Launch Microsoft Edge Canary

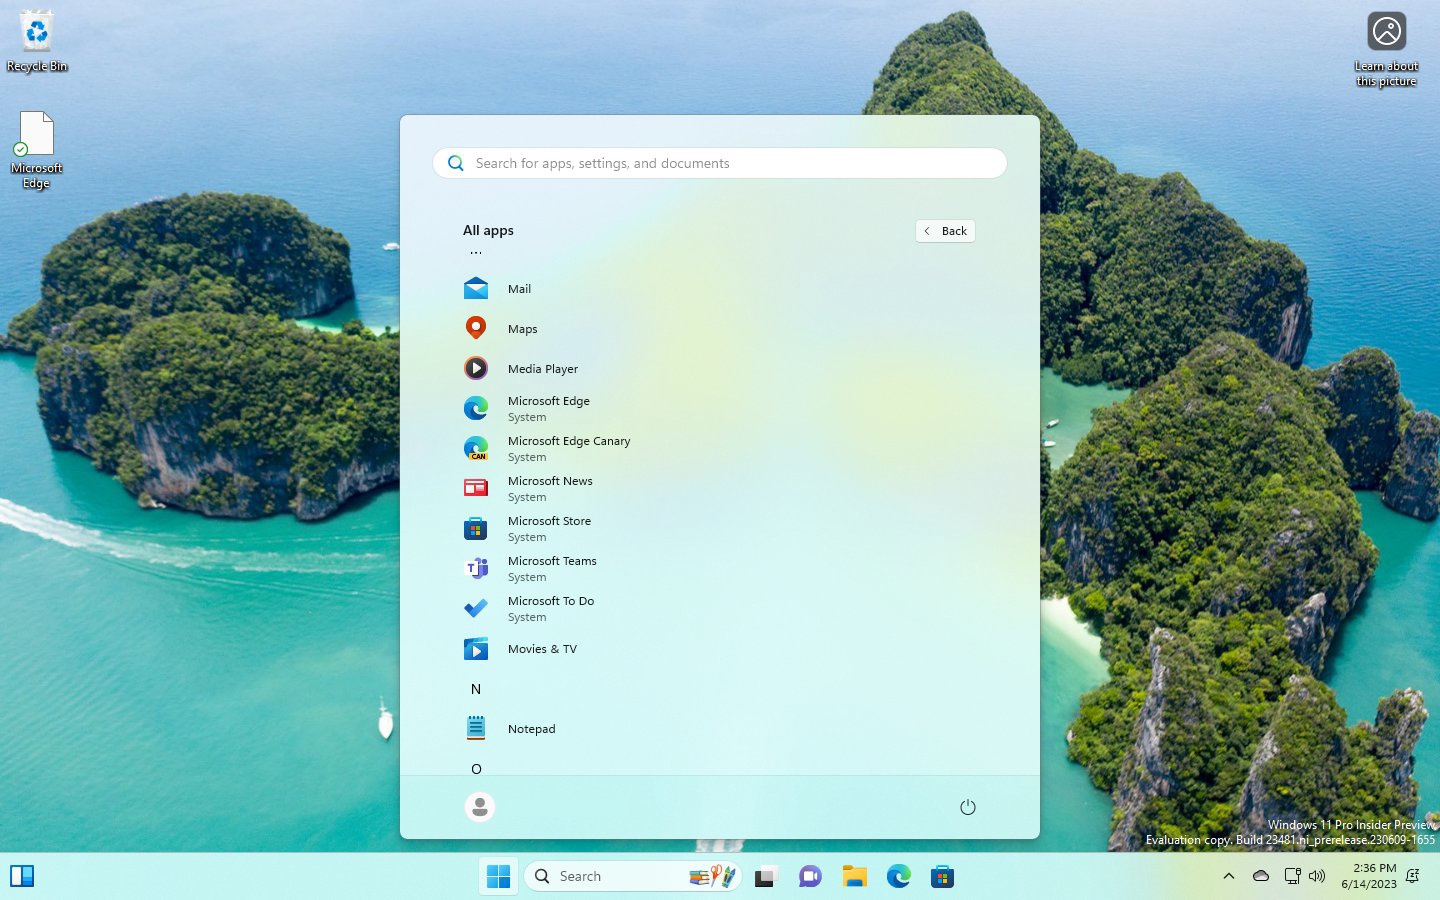pyautogui.click(x=569, y=448)
